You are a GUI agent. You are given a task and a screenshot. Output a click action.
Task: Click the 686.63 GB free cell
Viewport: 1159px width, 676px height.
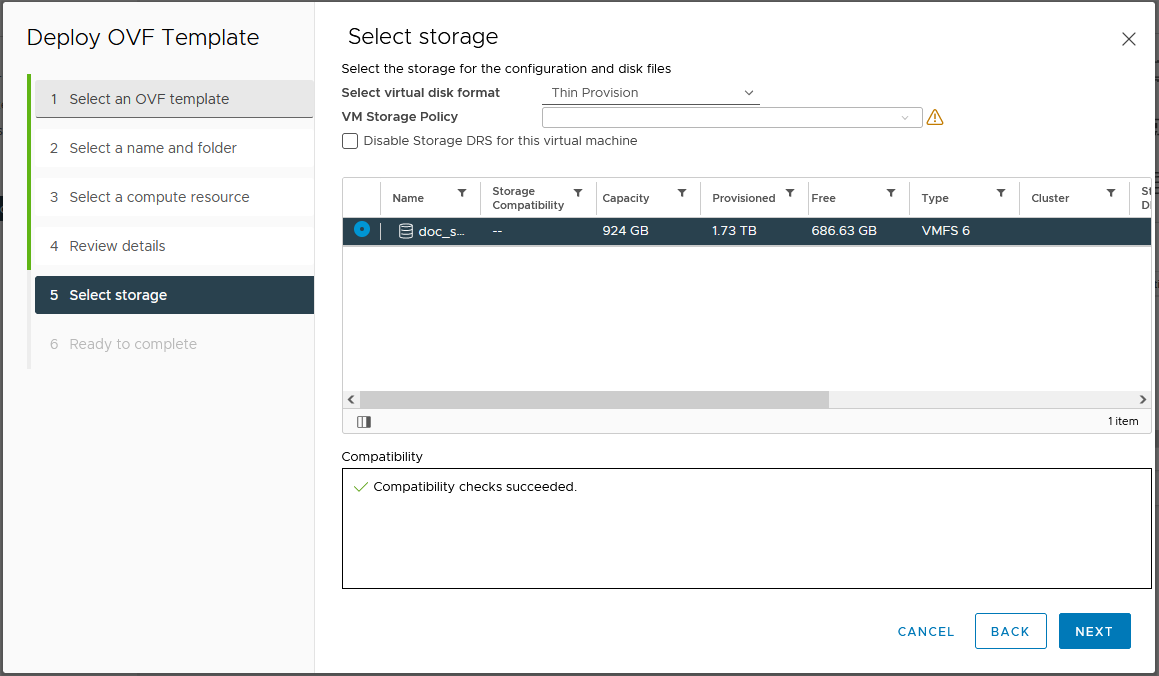(x=843, y=231)
